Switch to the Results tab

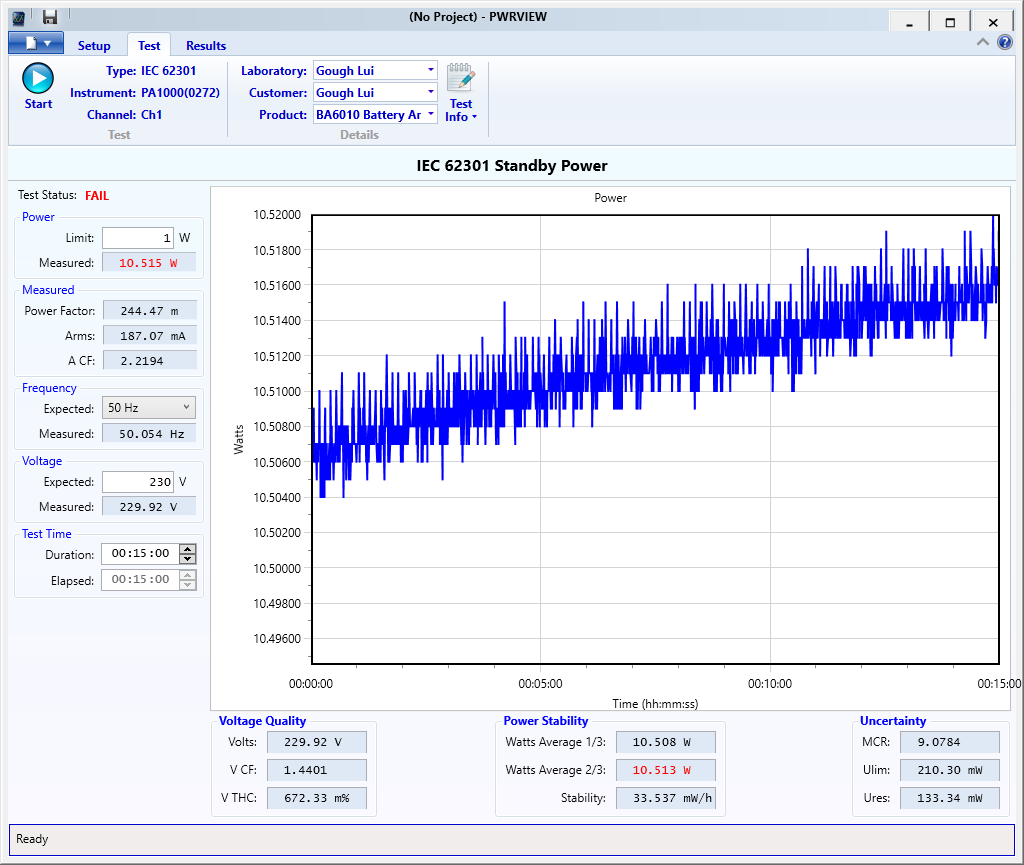click(206, 46)
